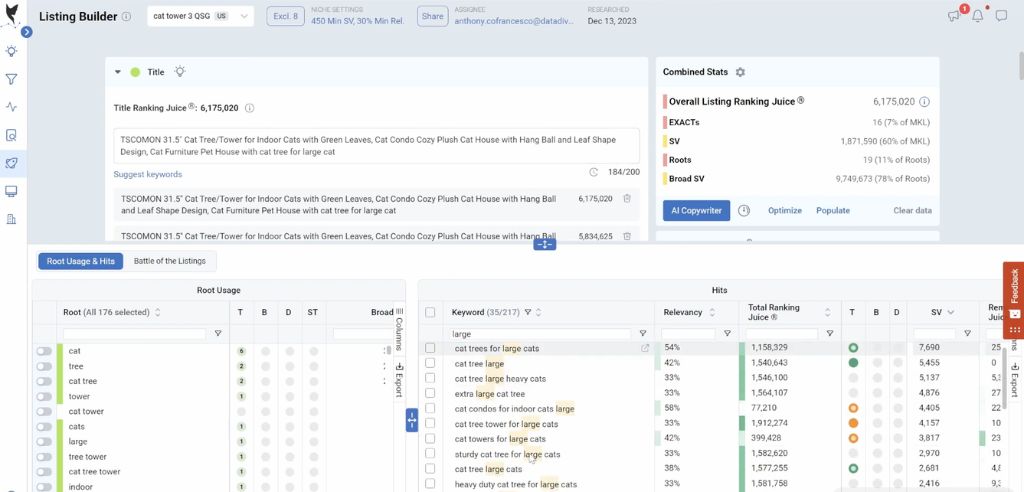Click the vertical panel splitter handle
This screenshot has height=492, width=1024.
(411, 420)
